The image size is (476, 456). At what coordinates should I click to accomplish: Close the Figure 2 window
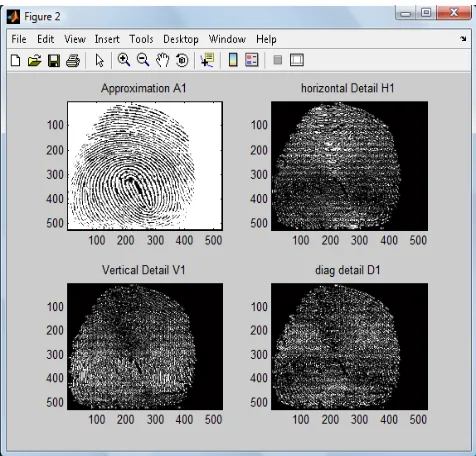(x=454, y=13)
